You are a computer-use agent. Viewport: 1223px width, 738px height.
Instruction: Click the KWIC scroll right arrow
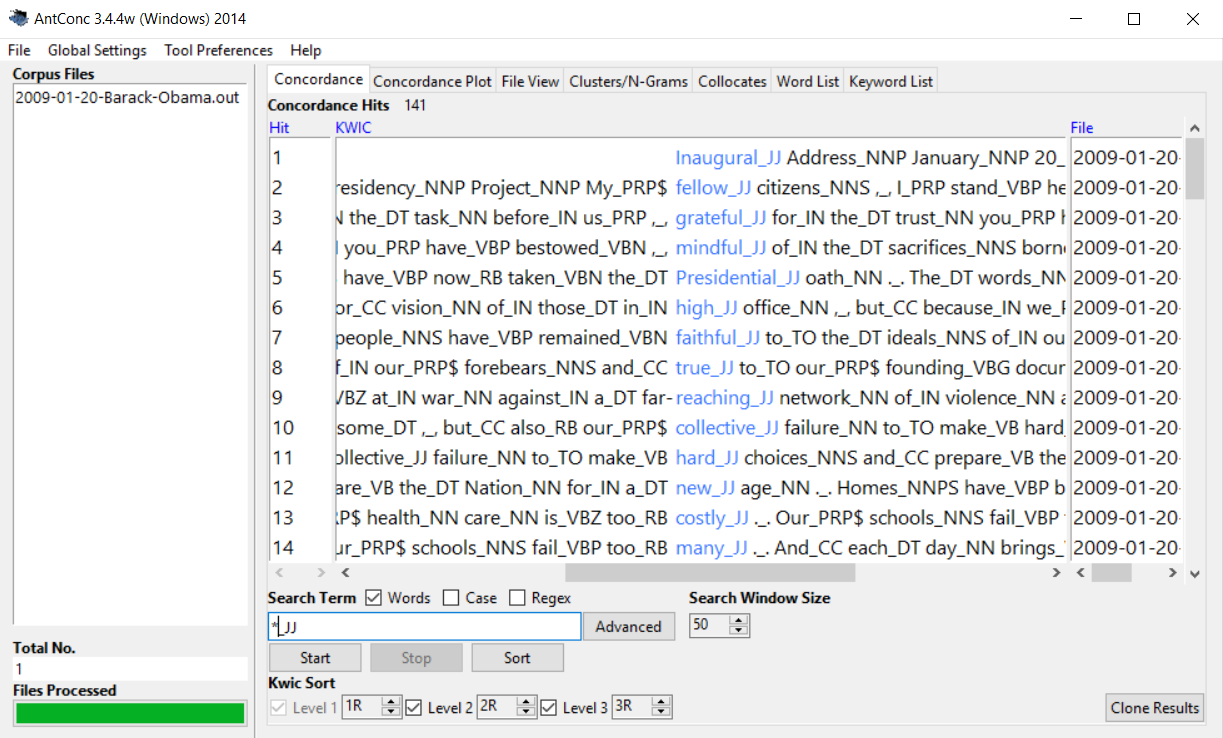[x=1057, y=573]
